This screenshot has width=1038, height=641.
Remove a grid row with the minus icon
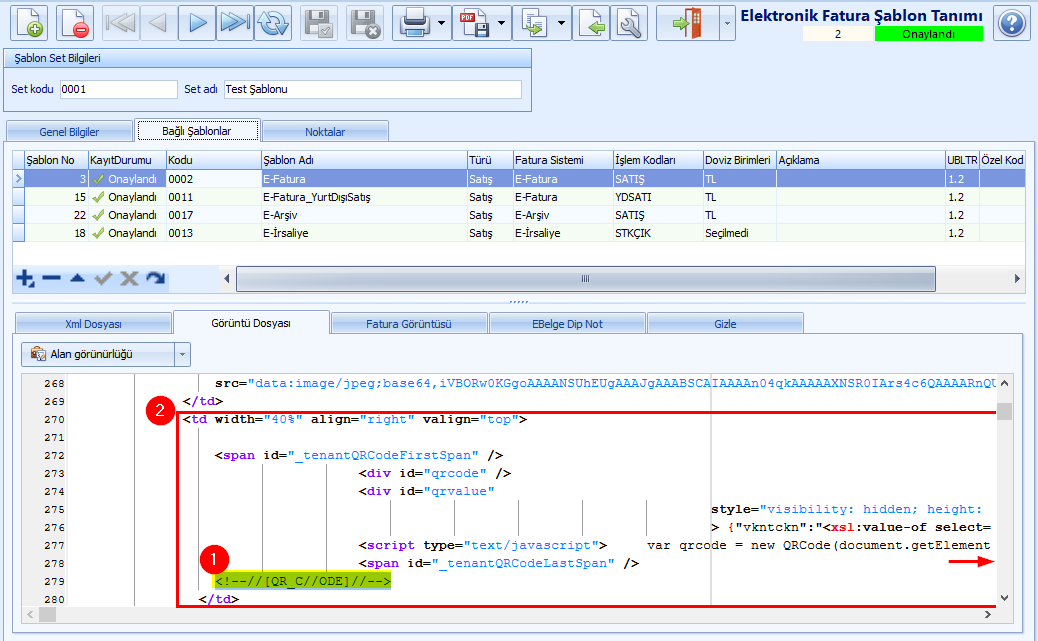click(x=51, y=279)
